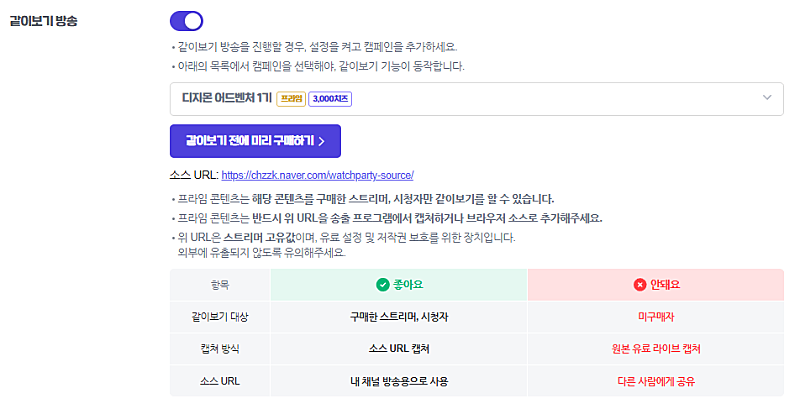Click the 캡처 방식 row label
Image resolution: width=800 pixels, height=409 pixels.
[220, 349]
